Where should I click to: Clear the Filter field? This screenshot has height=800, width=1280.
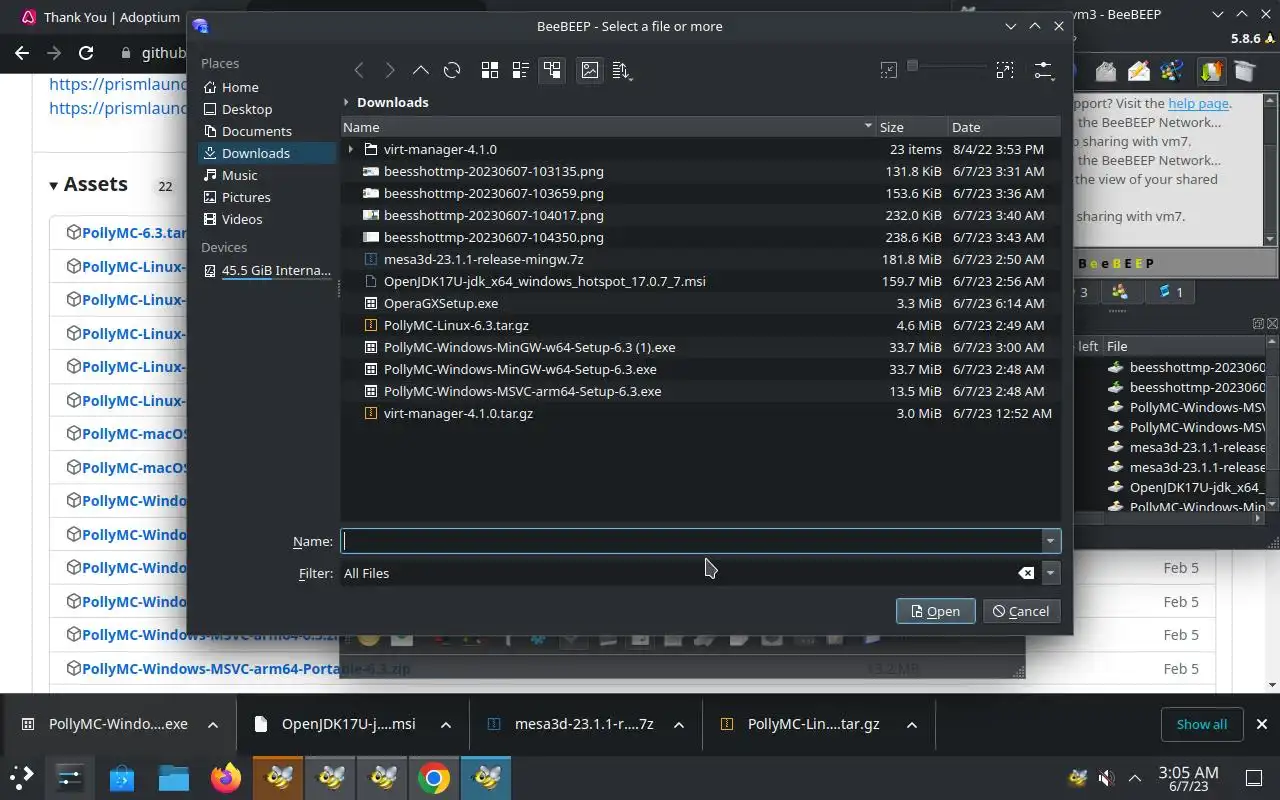(x=1026, y=573)
